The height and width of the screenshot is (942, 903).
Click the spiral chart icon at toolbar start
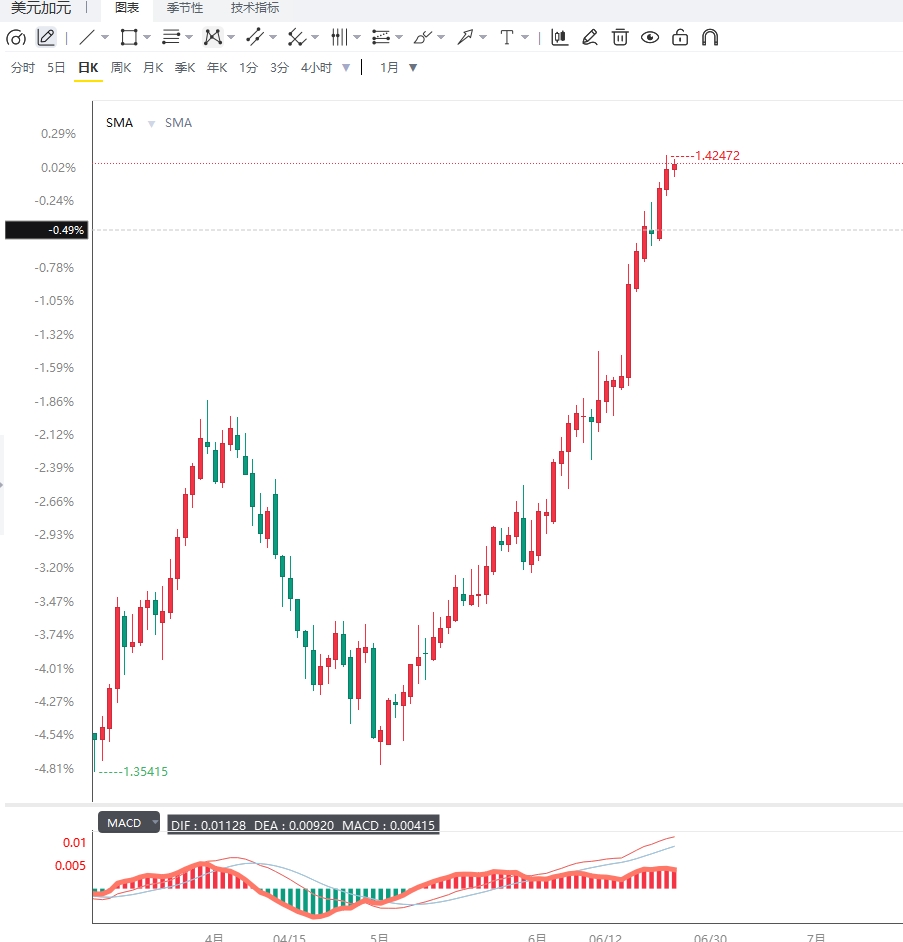pyautogui.click(x=16, y=38)
